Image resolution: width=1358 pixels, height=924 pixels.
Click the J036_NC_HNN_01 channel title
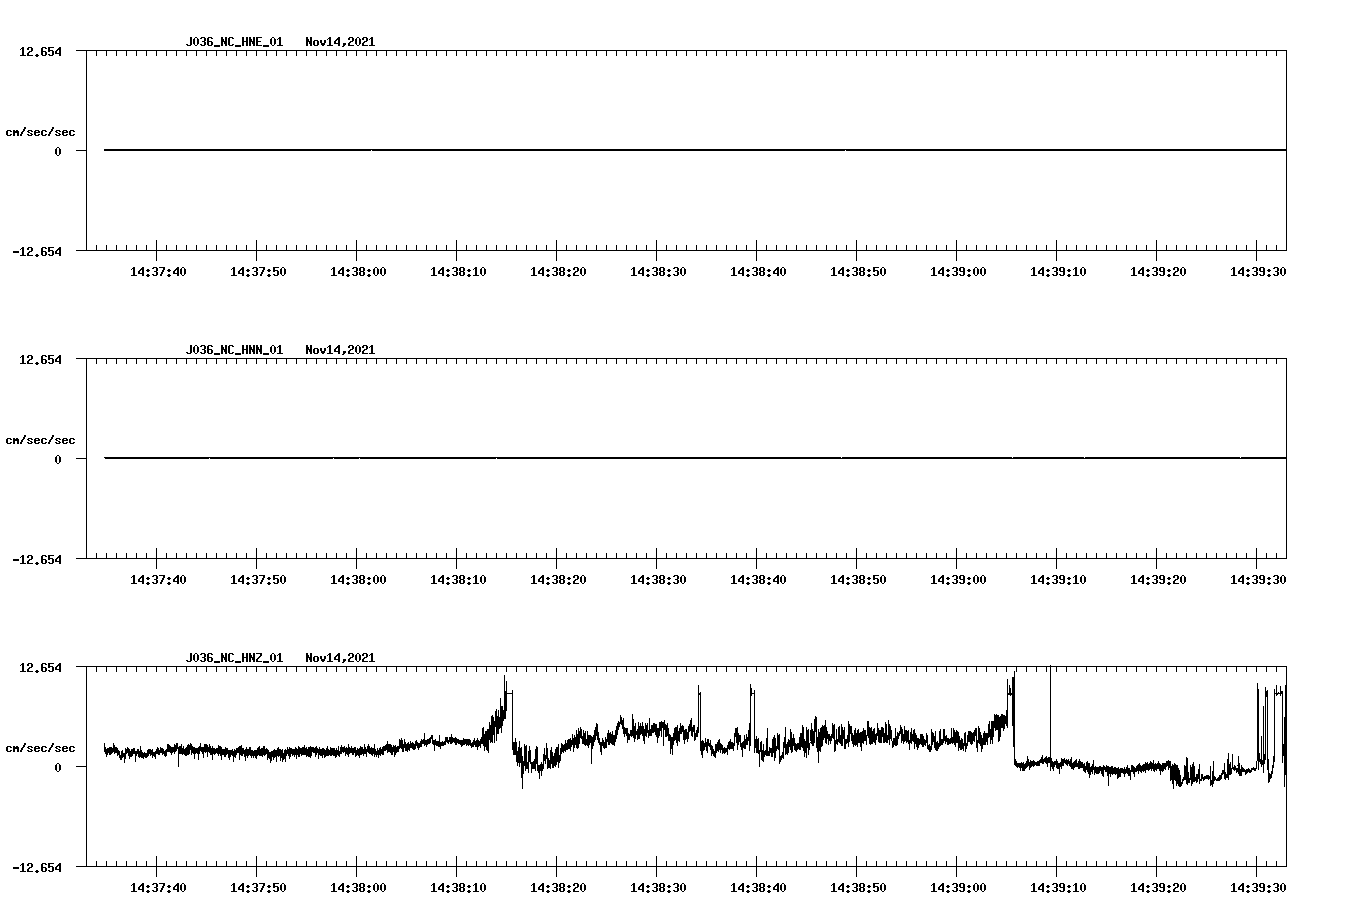(x=234, y=350)
